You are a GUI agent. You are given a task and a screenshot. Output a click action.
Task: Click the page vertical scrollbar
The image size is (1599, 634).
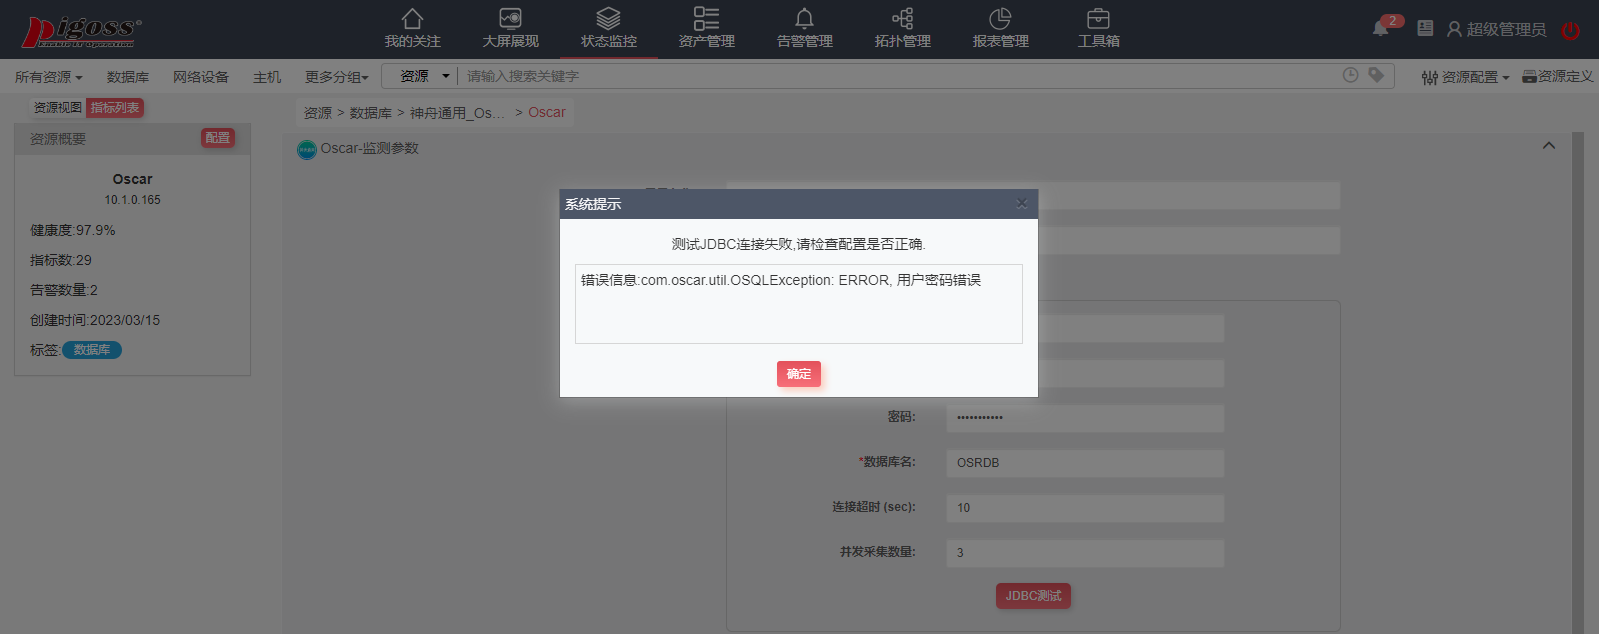click(x=1578, y=383)
